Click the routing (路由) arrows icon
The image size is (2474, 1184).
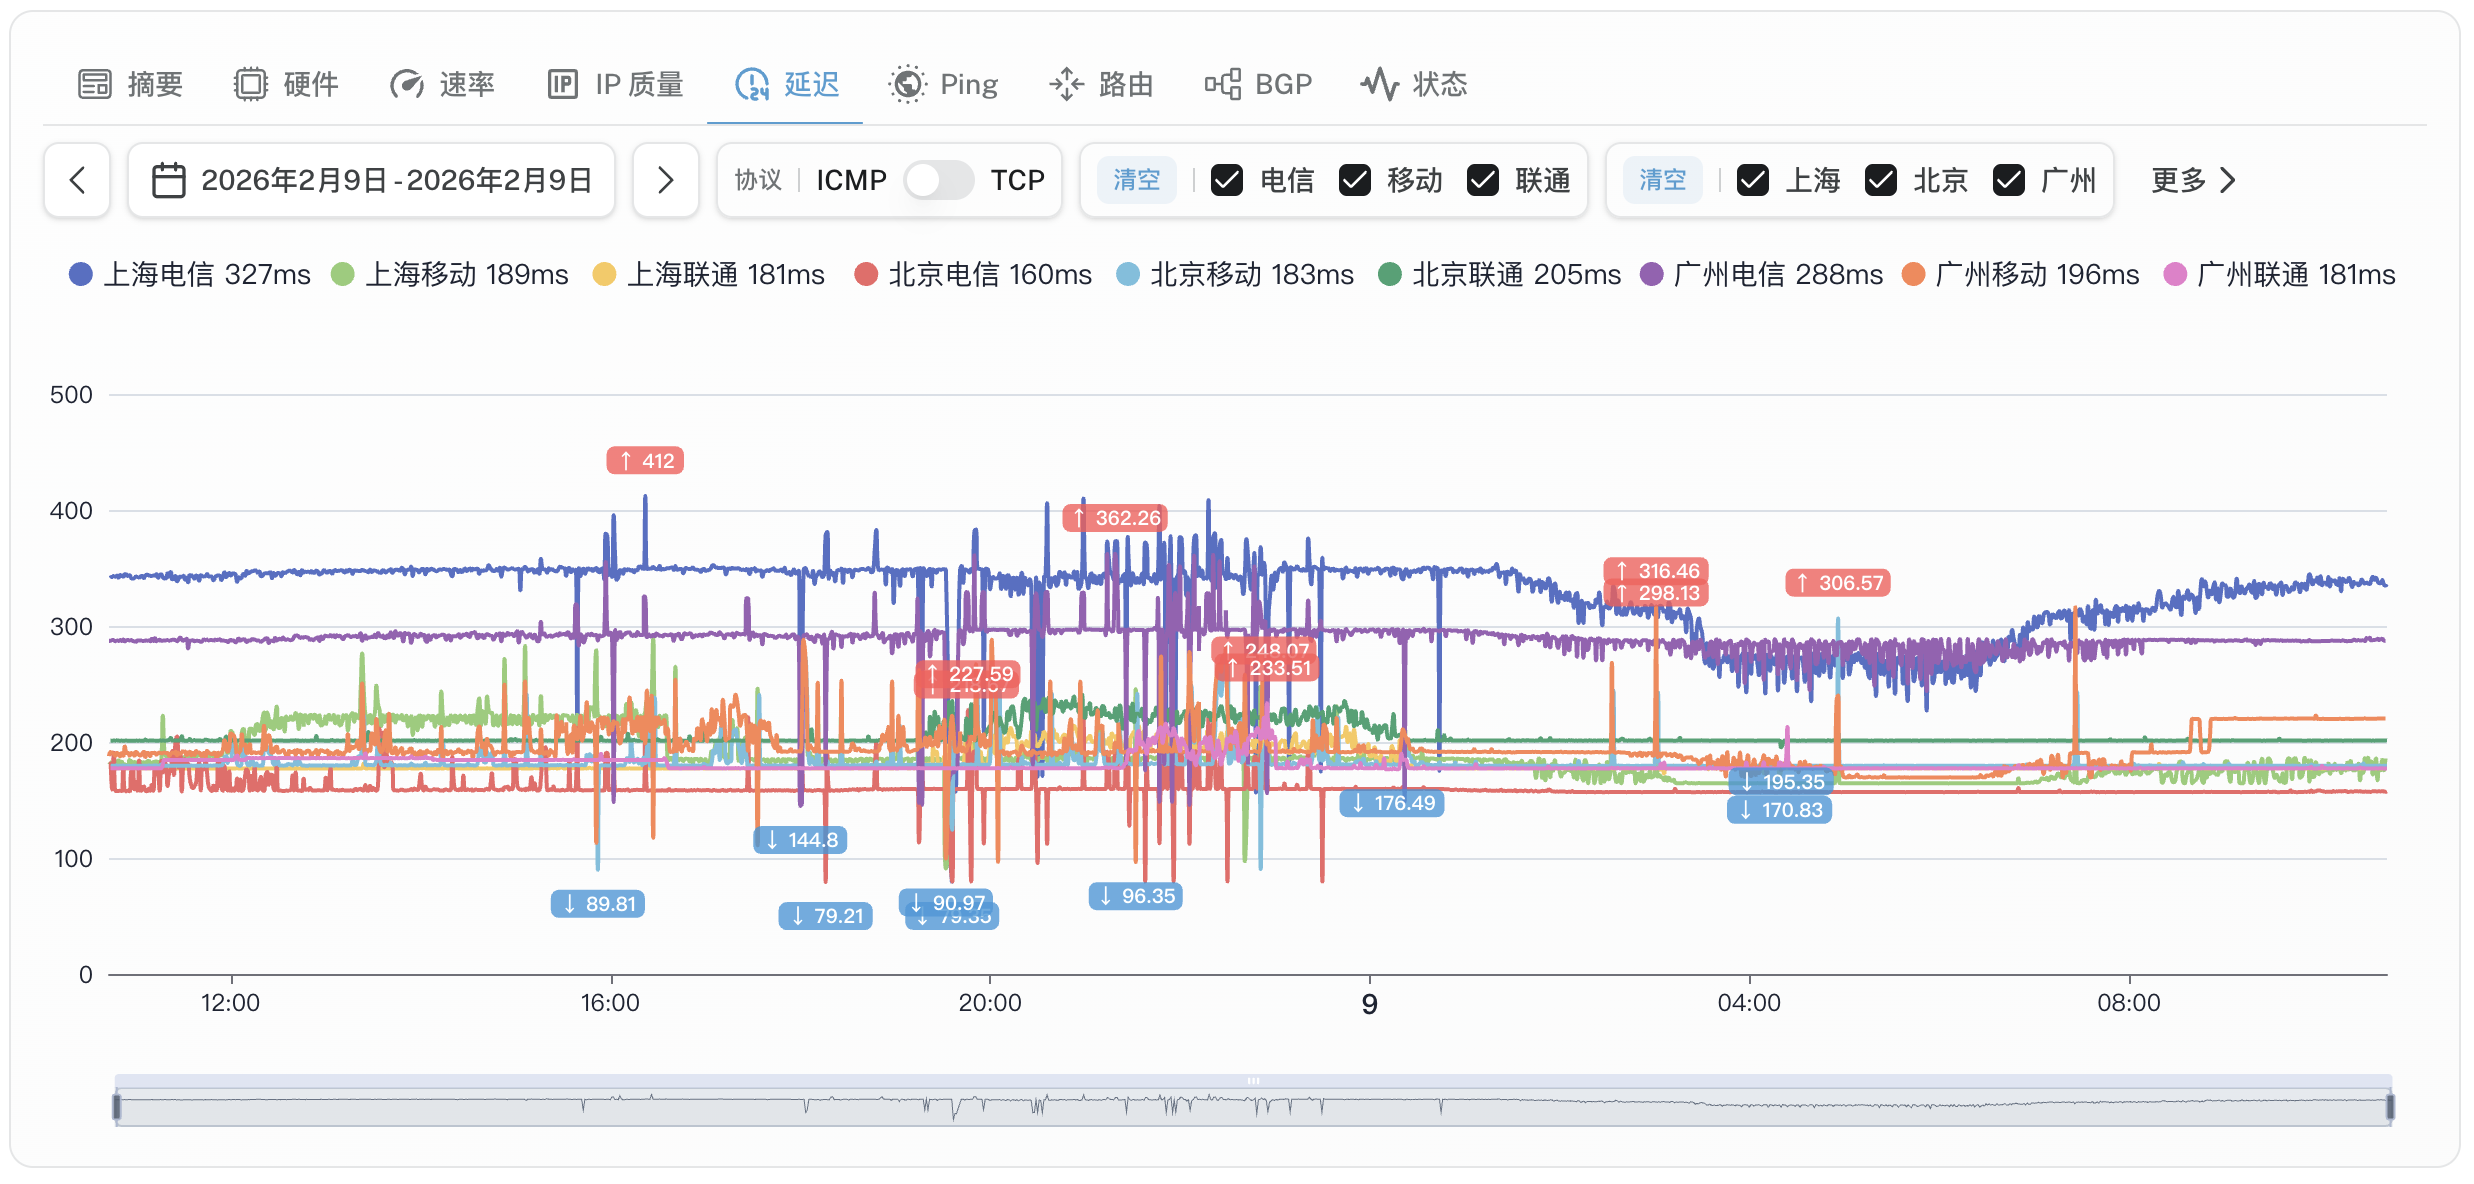(1066, 84)
